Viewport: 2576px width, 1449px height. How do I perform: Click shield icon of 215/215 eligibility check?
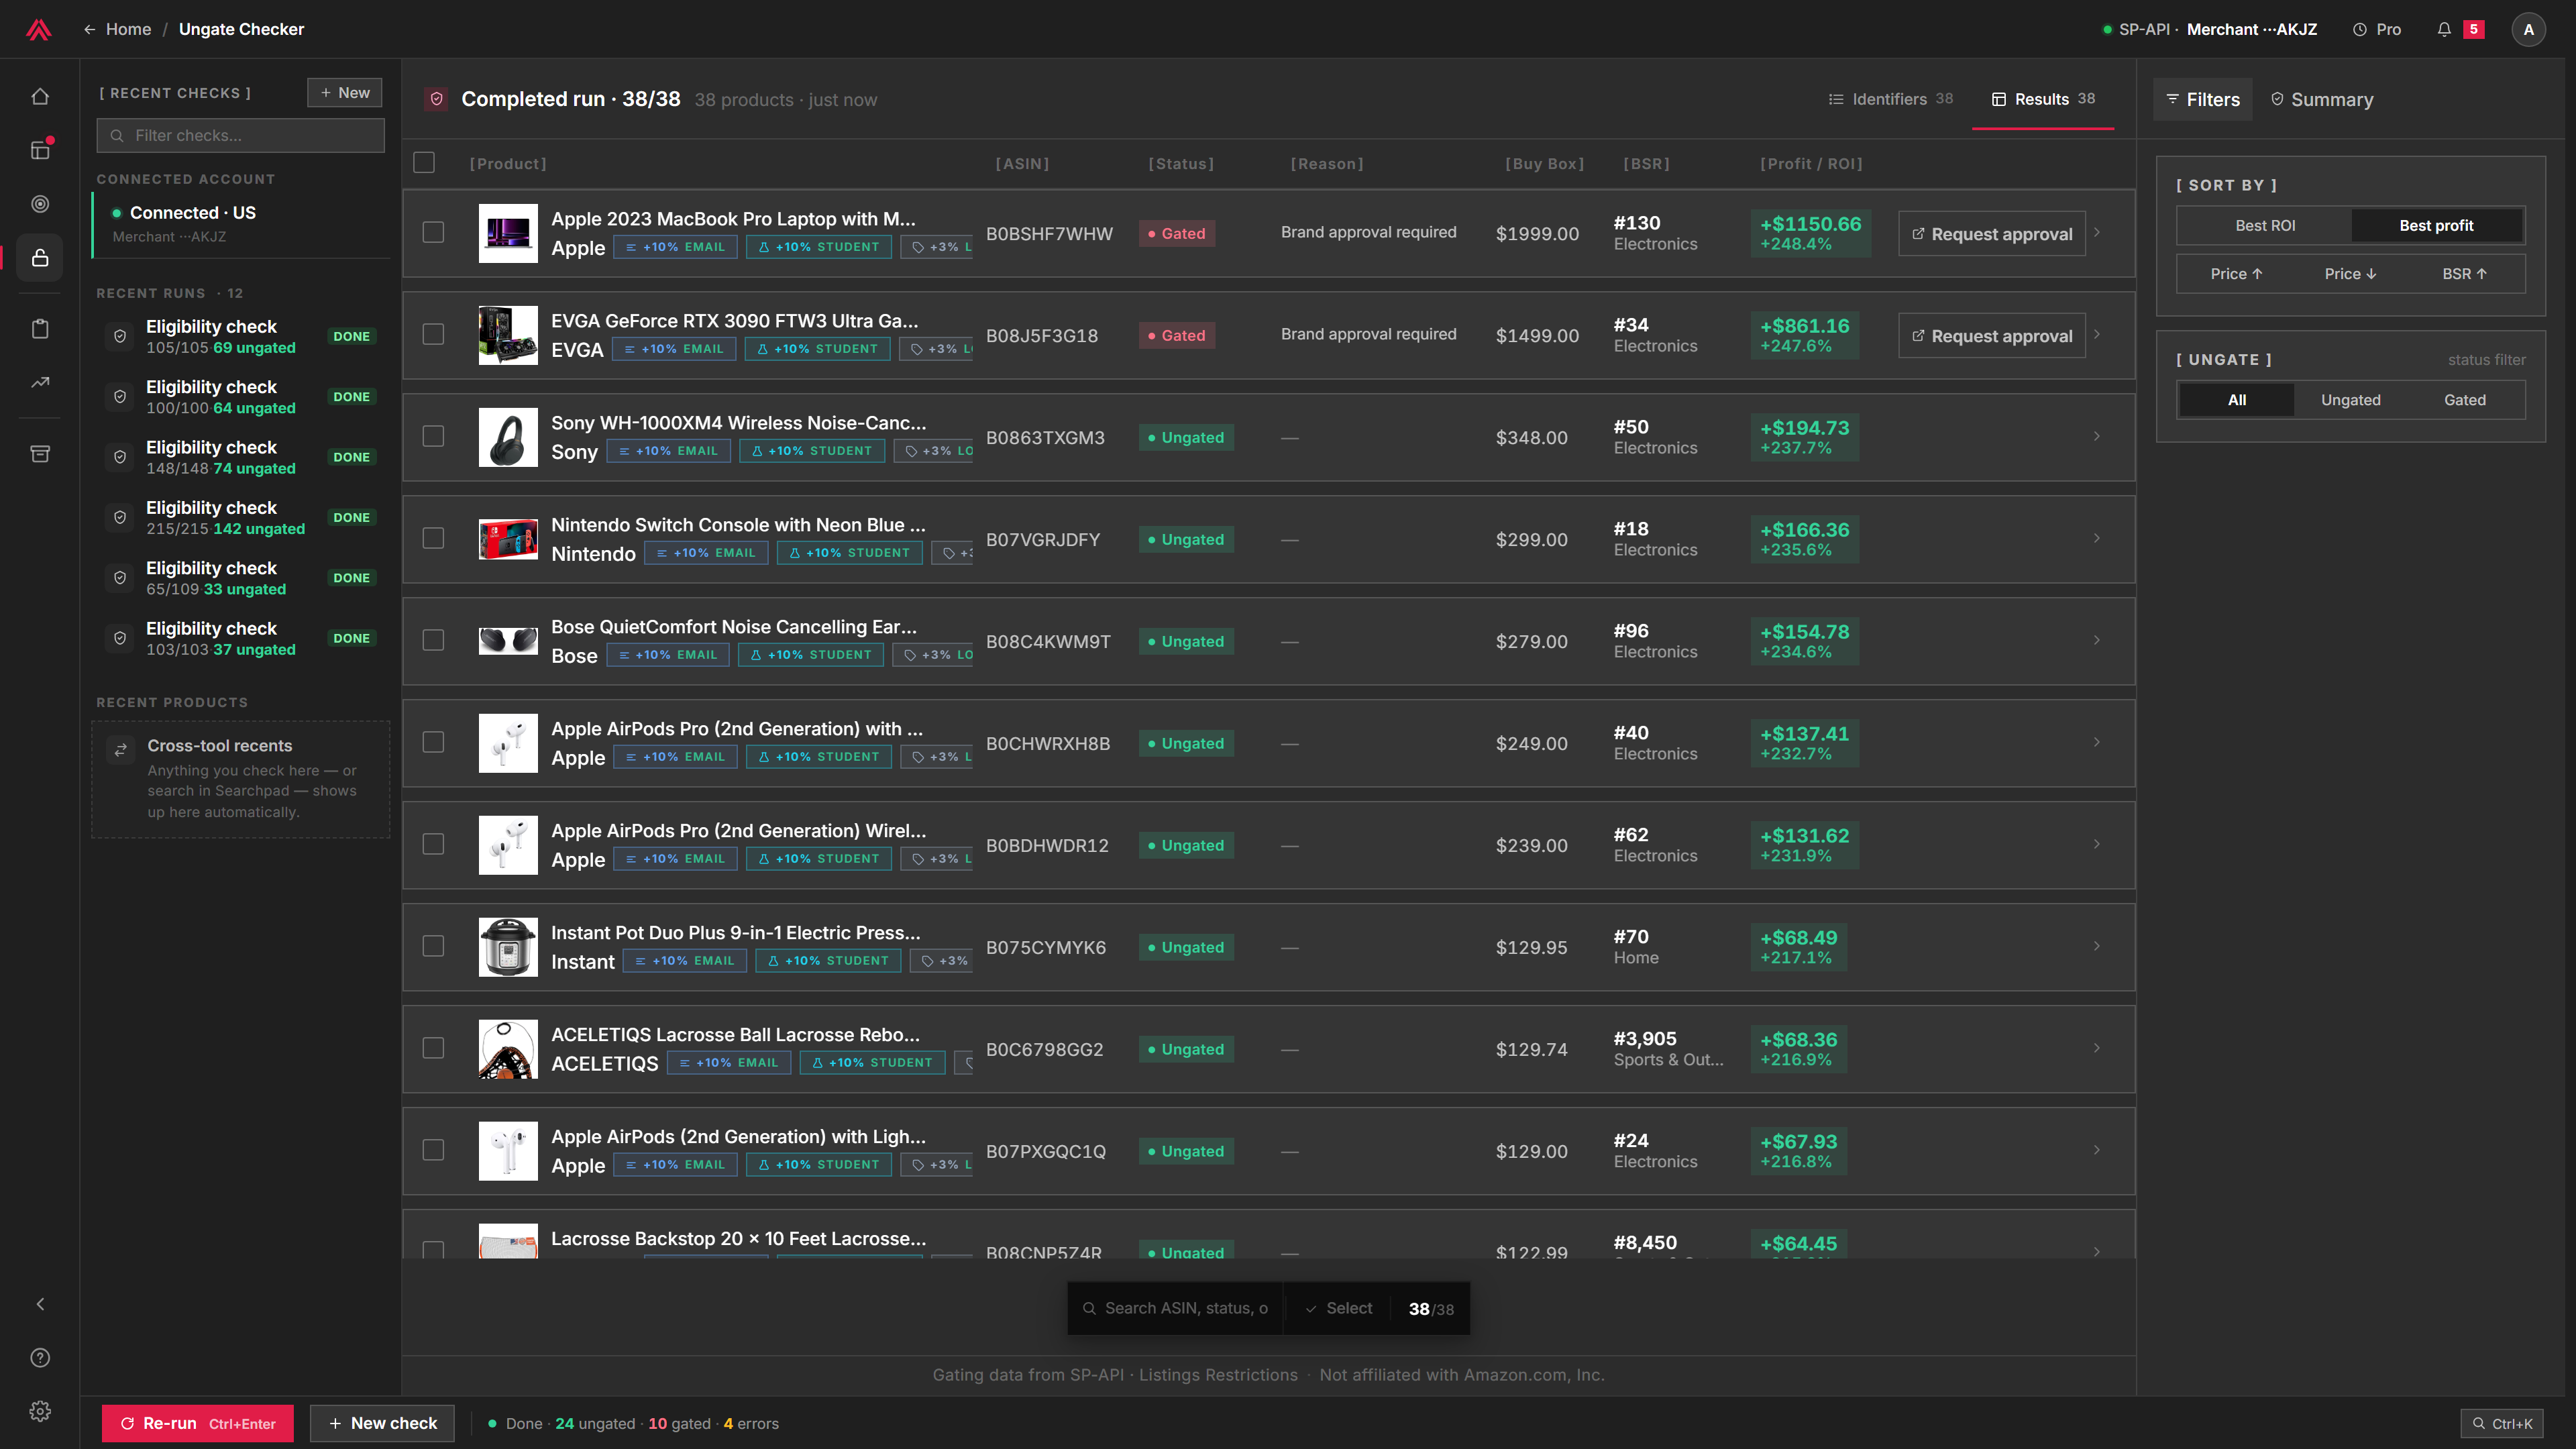click(120, 517)
